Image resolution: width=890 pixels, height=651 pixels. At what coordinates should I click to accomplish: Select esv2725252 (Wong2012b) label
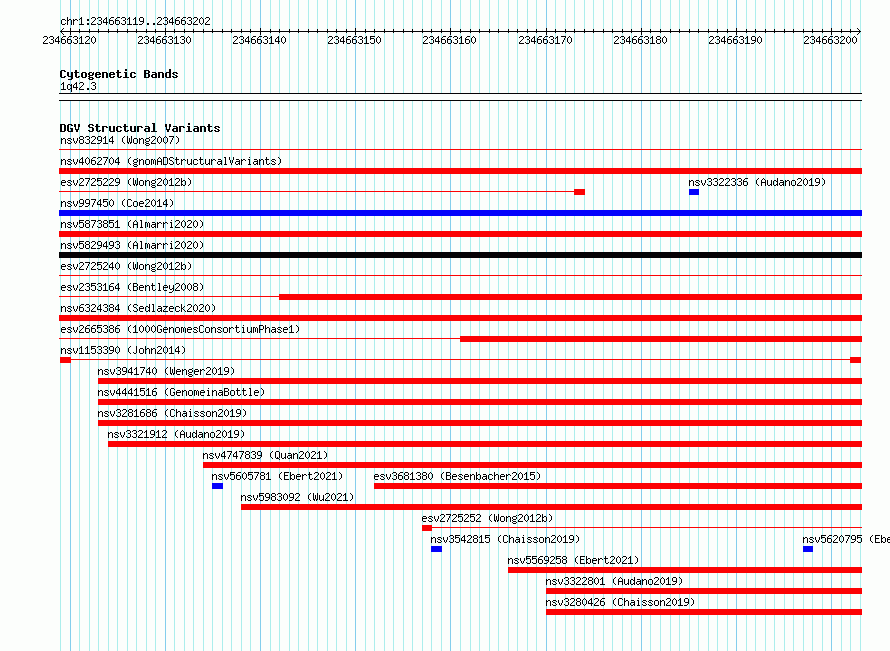click(487, 518)
